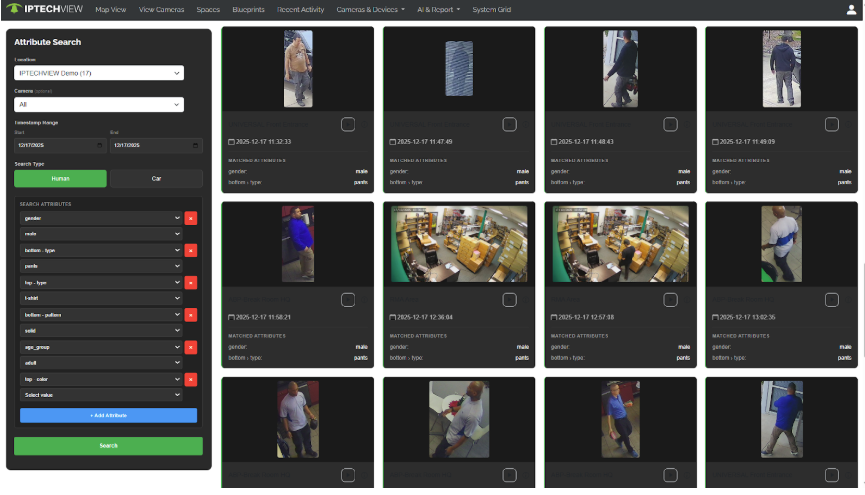
Task: Remove the top - color attribute row
Action: [191, 379]
